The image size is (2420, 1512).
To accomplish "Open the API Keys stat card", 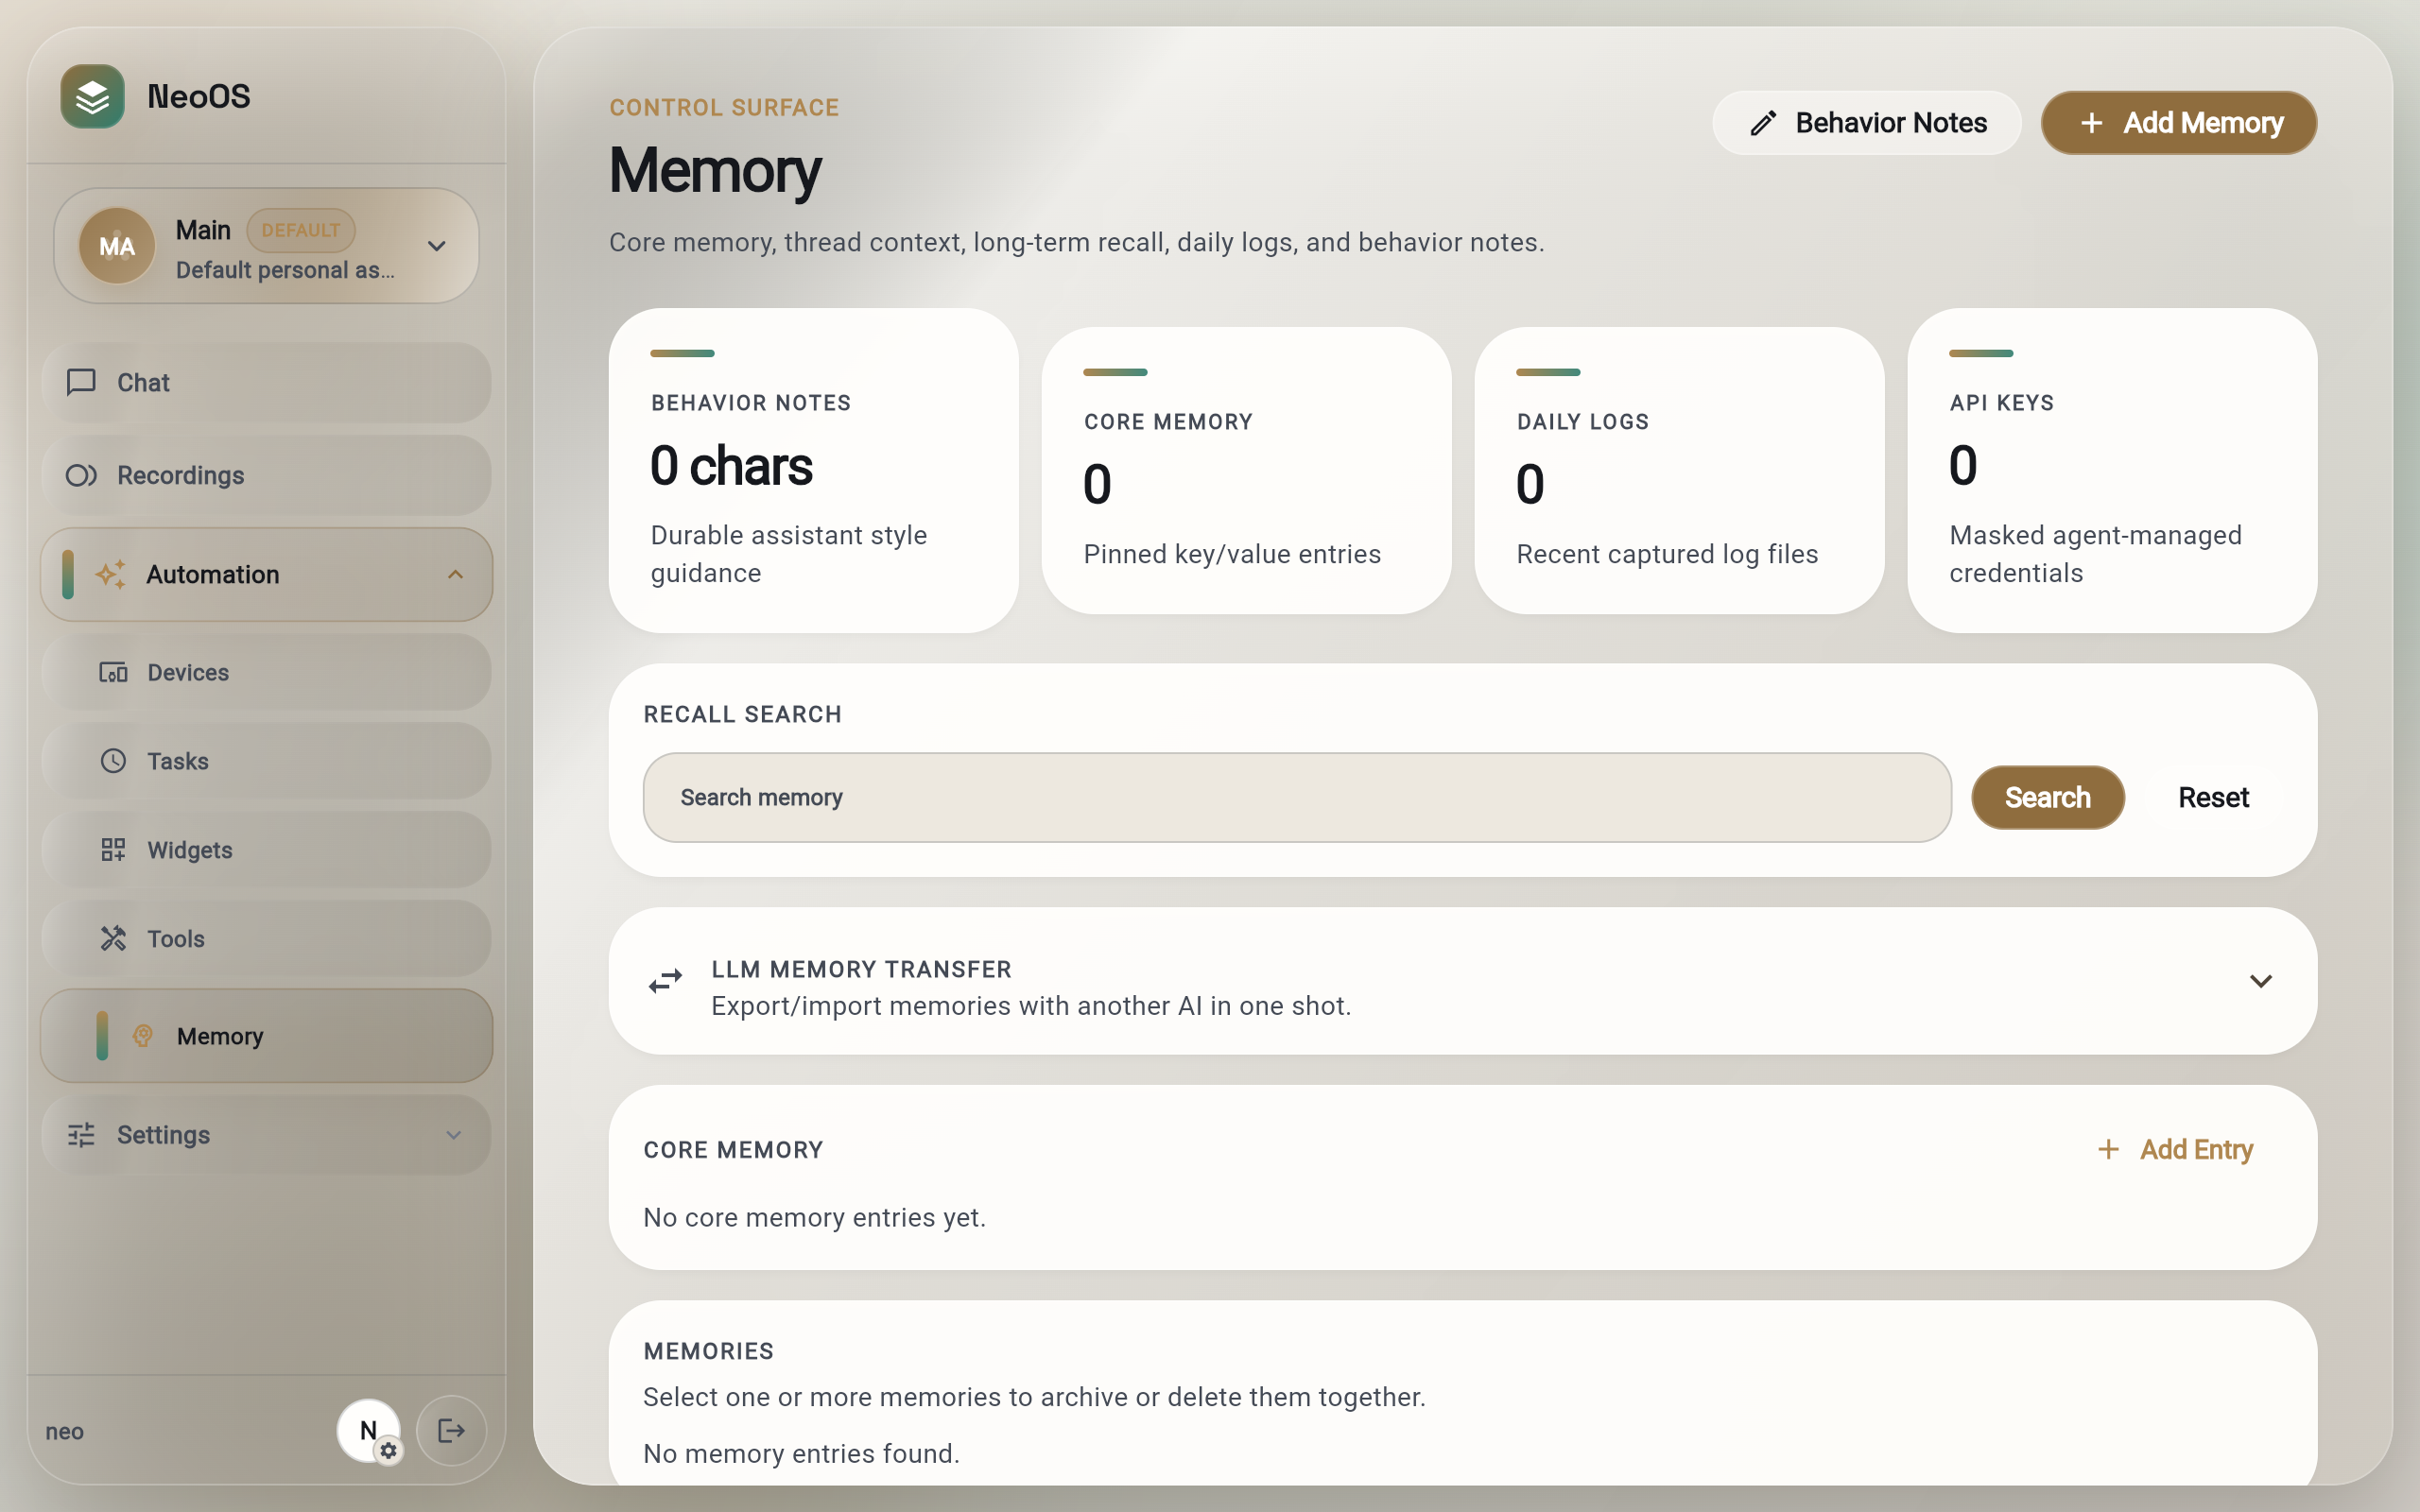I will pos(2112,470).
